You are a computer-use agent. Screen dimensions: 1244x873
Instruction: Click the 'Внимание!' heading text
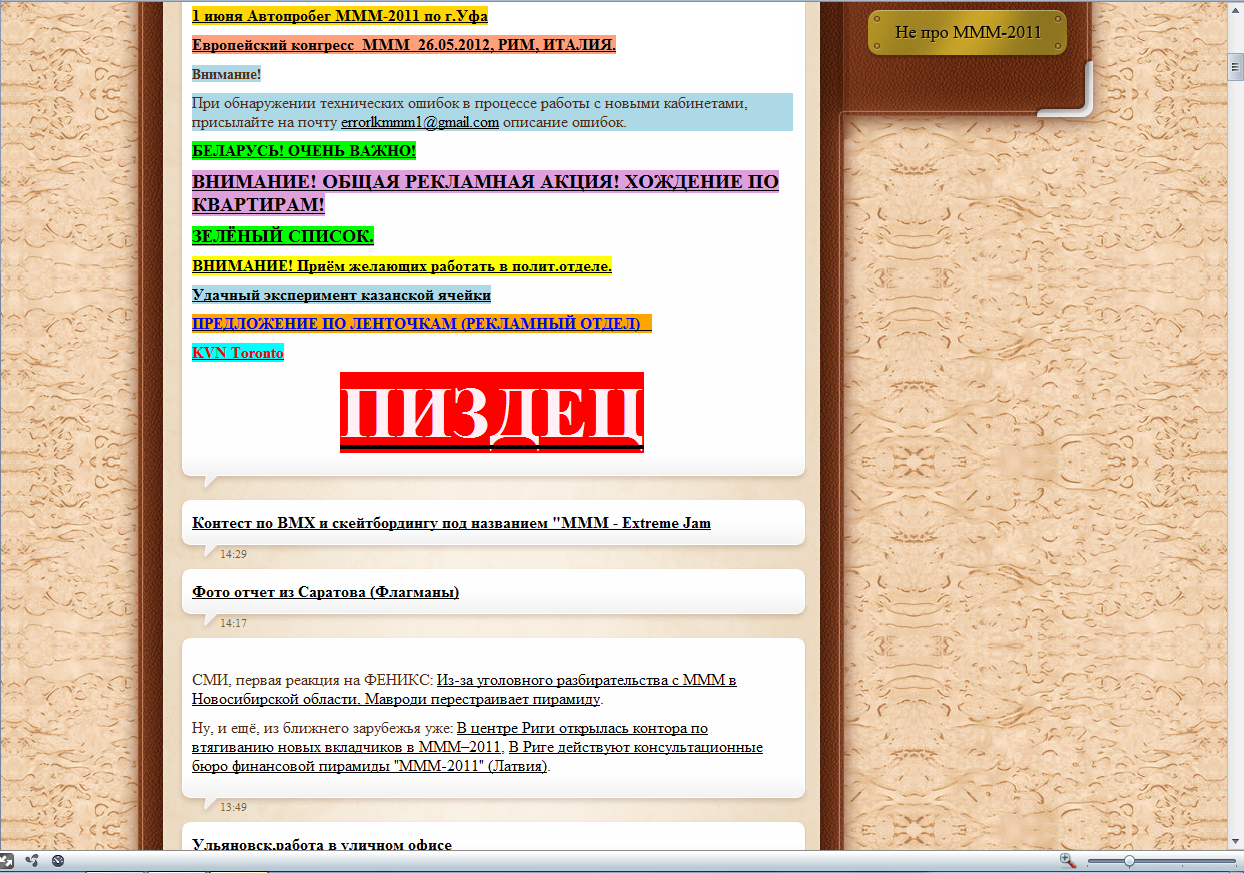click(x=226, y=74)
